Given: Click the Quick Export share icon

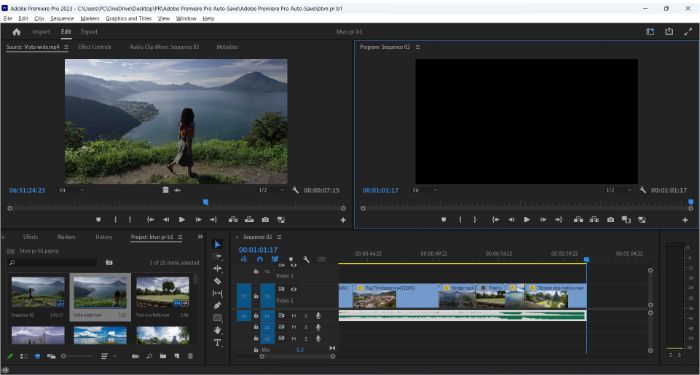Looking at the screenshot, I should click(x=669, y=32).
